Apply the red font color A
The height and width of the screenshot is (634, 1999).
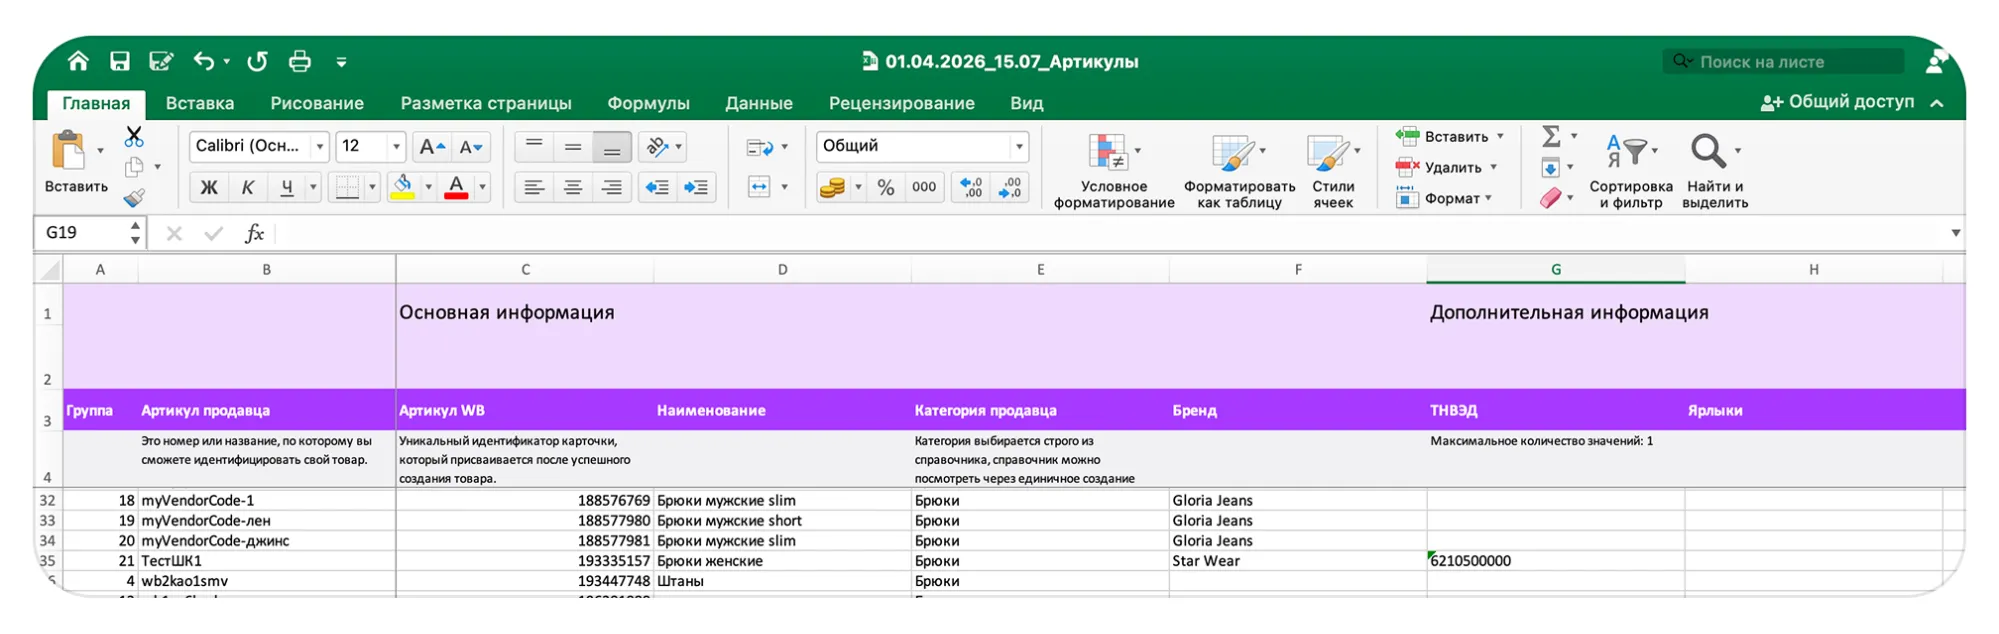point(456,187)
